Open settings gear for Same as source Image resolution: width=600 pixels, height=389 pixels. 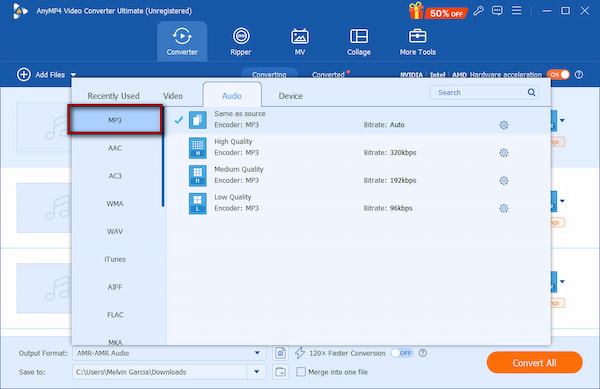tap(504, 125)
